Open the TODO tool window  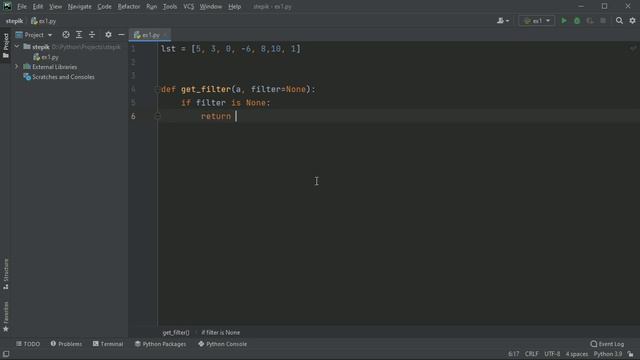coord(28,344)
